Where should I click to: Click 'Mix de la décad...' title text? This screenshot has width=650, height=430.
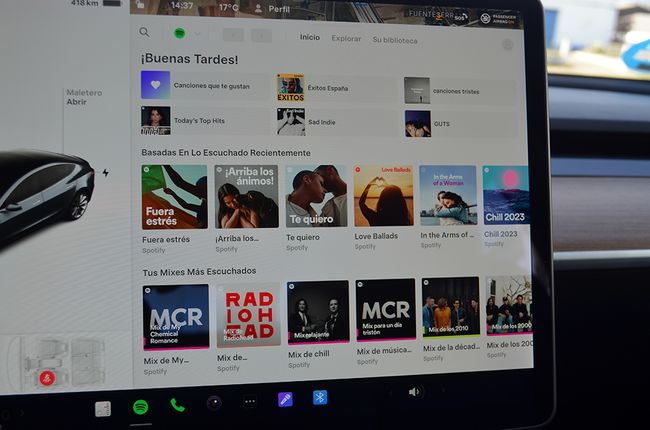click(x=451, y=347)
